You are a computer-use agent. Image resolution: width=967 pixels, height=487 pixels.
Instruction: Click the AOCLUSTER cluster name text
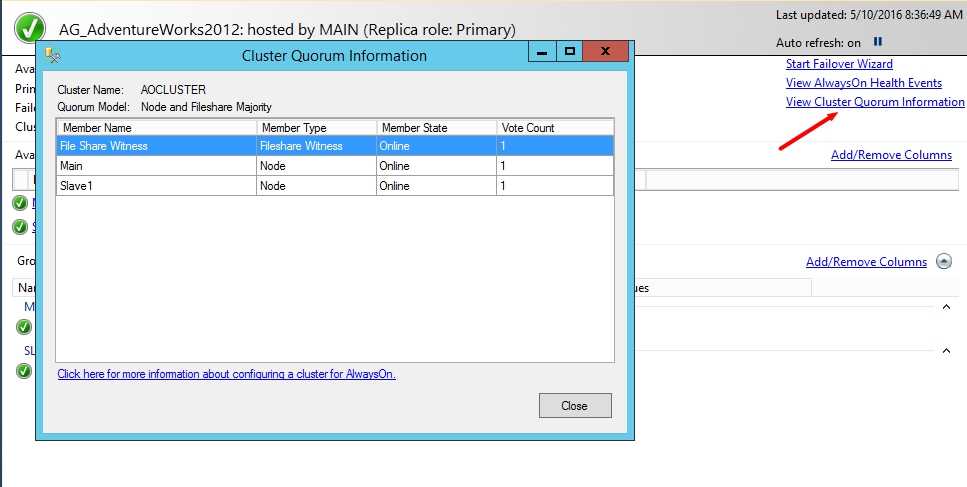point(173,90)
